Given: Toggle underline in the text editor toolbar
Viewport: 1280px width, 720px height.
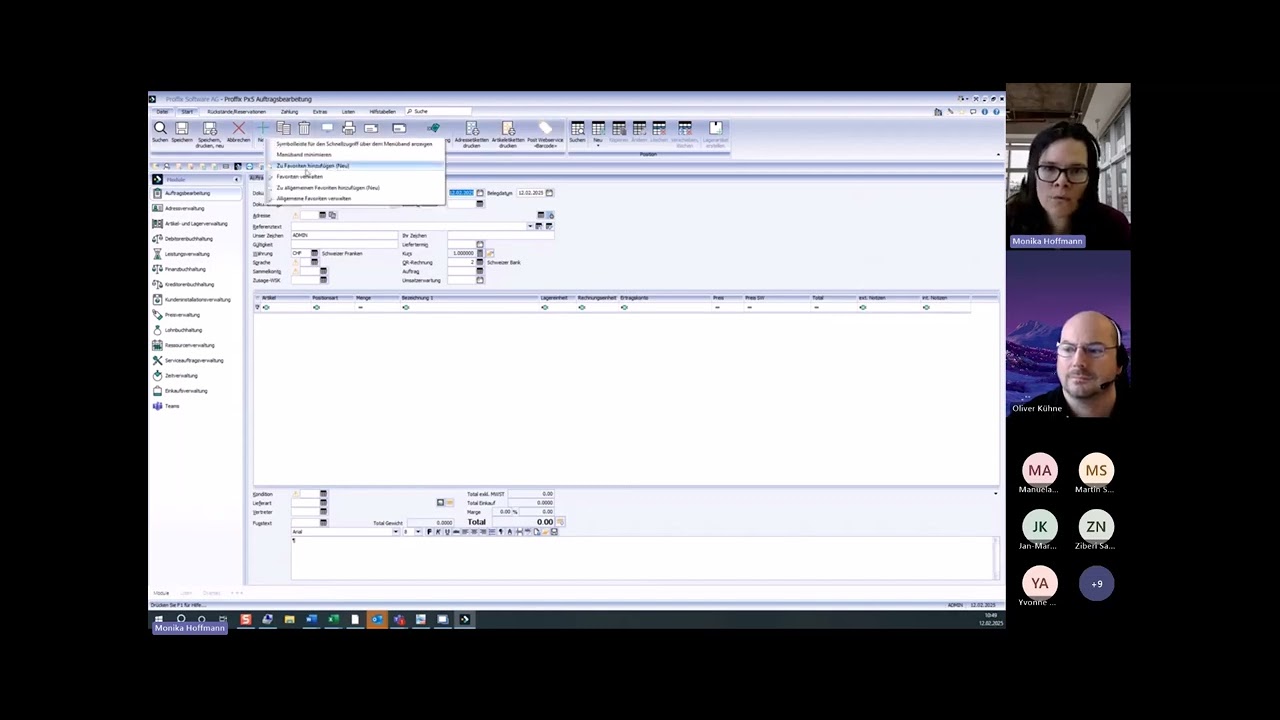Looking at the screenshot, I should click(x=447, y=532).
